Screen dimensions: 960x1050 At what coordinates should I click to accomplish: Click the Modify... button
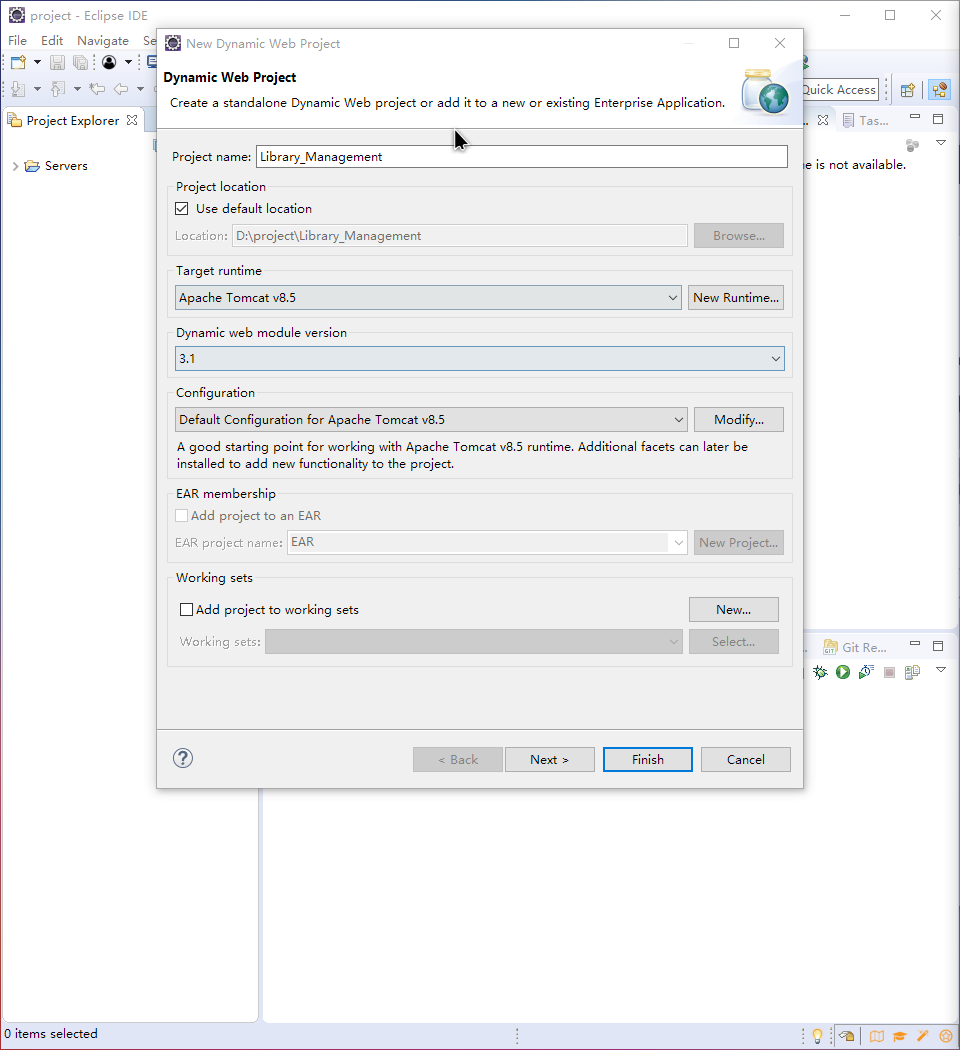(x=738, y=419)
